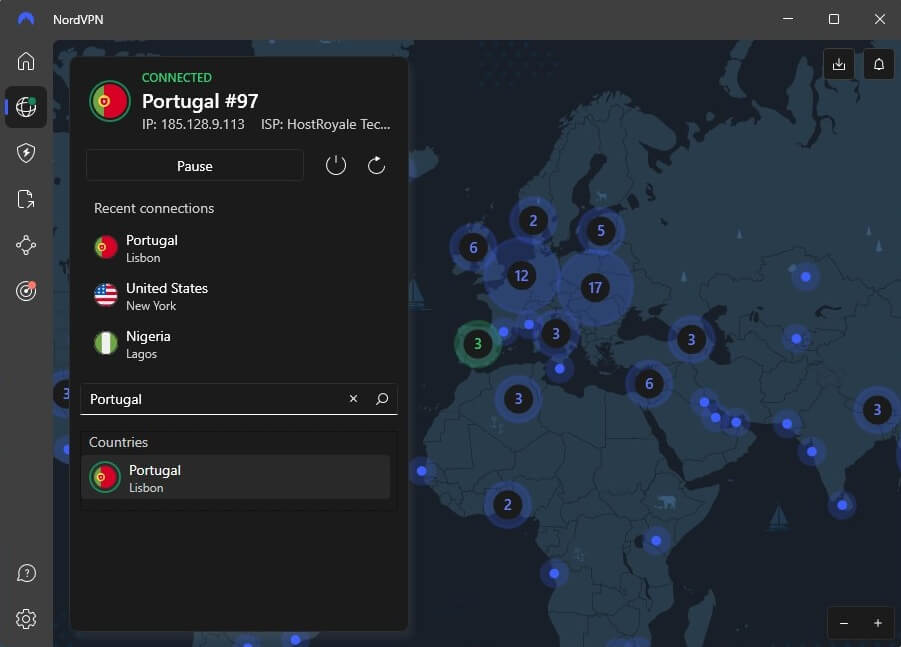Clear the Portugal search text

click(353, 399)
